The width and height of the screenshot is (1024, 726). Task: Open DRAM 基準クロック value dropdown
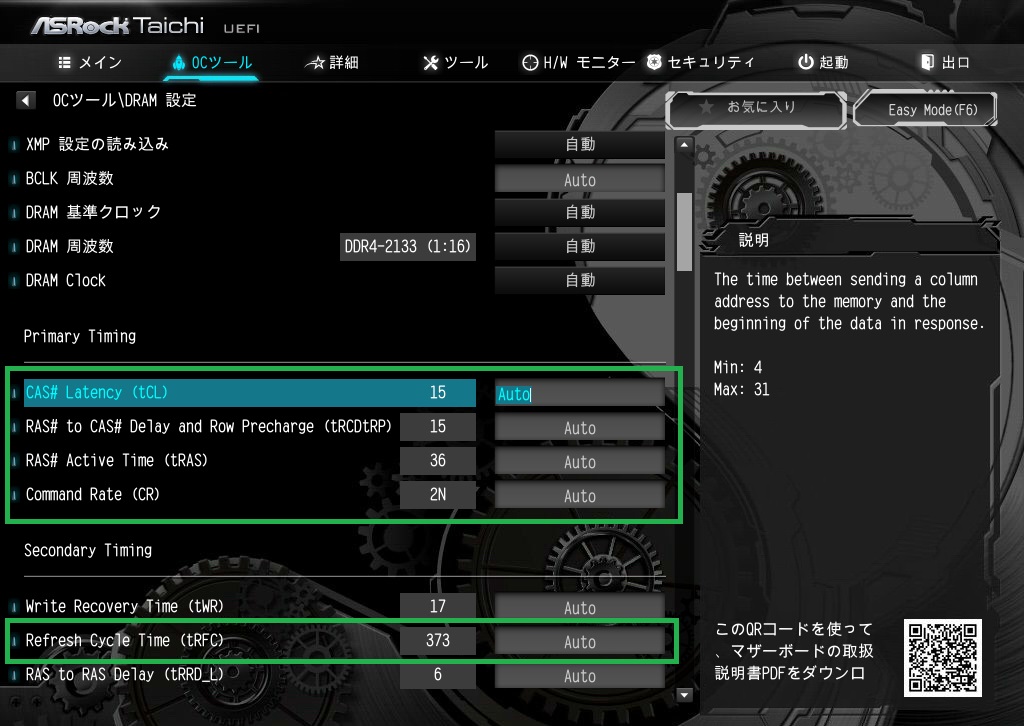point(580,213)
